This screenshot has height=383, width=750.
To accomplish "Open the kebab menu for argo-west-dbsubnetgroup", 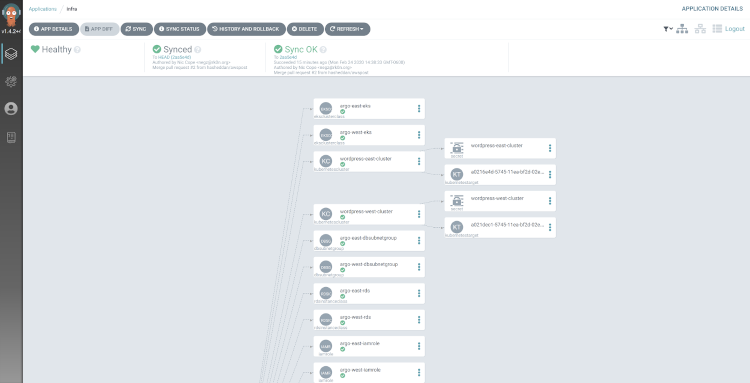I will (419, 267).
